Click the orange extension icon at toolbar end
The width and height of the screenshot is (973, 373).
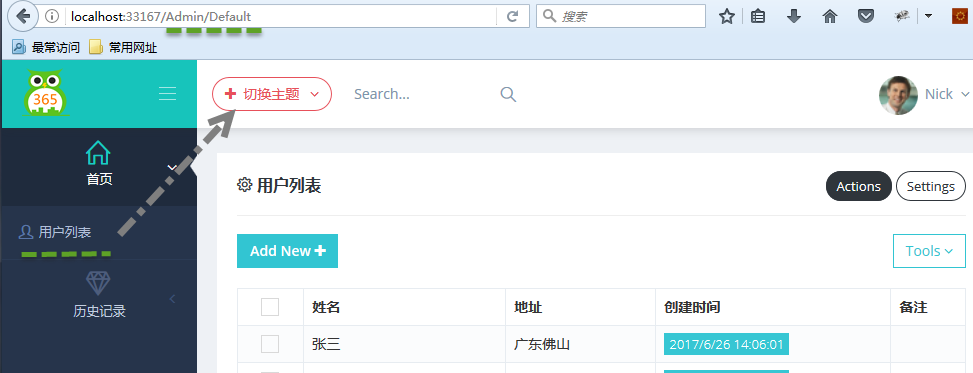[x=961, y=17]
